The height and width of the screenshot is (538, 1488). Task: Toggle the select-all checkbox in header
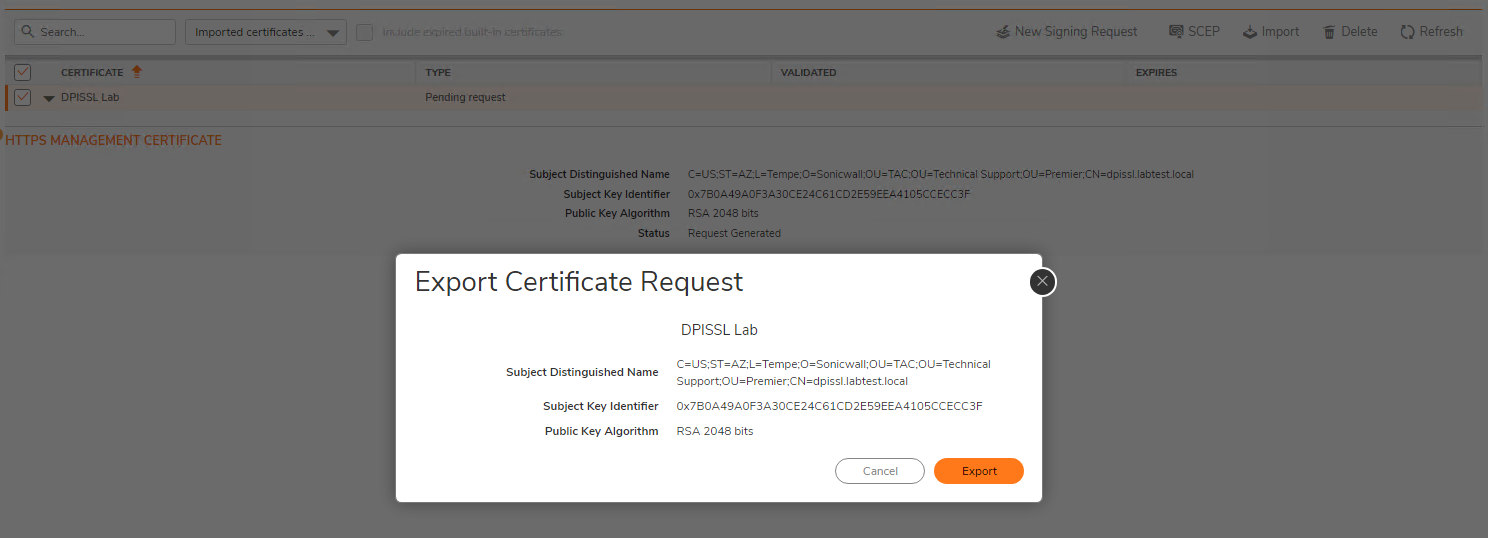[x=23, y=72]
